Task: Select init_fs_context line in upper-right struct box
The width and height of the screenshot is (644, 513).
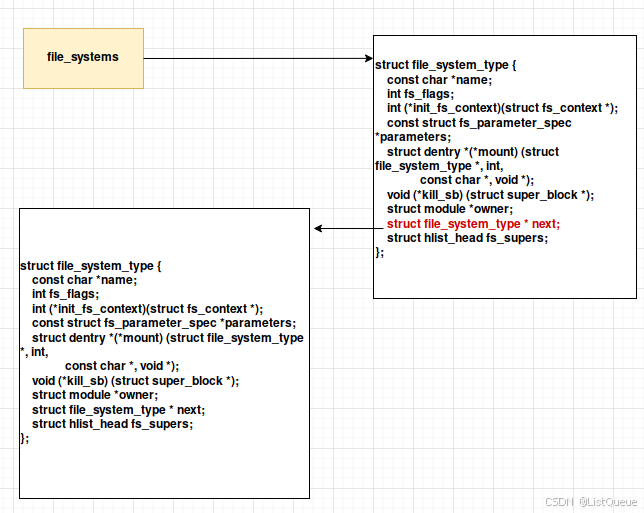Action: [x=502, y=108]
